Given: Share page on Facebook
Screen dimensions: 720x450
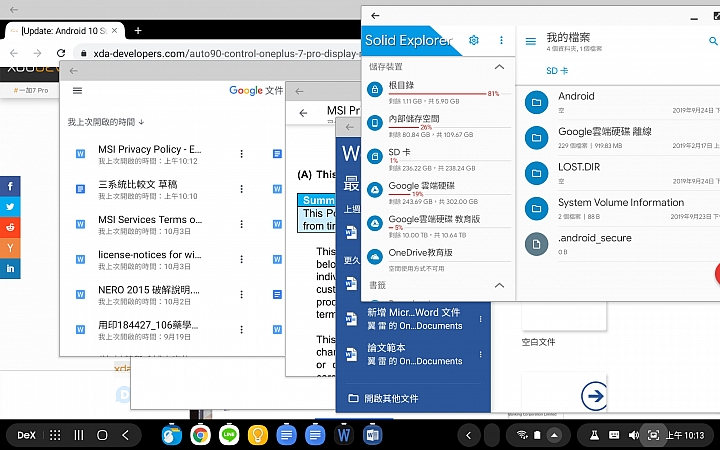Looking at the screenshot, I should coord(10,186).
